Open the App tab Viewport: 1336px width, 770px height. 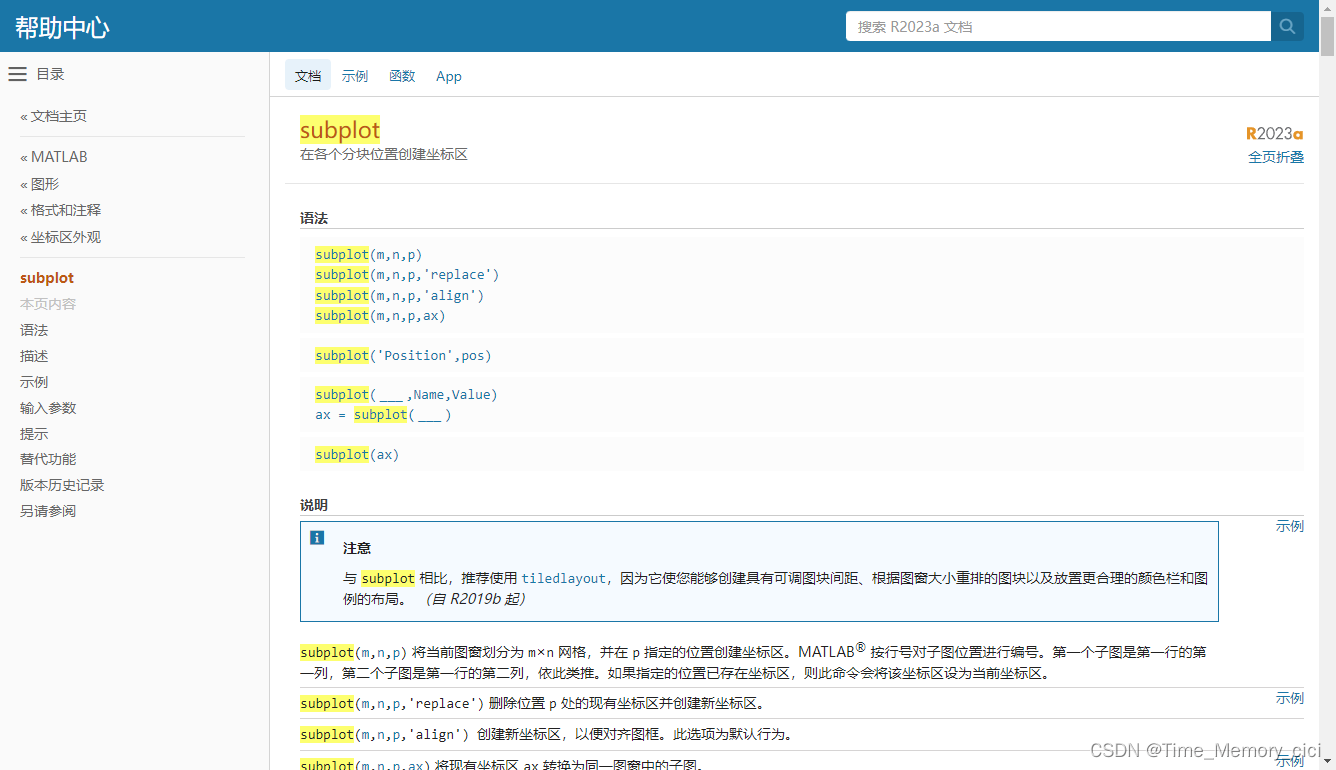point(448,75)
